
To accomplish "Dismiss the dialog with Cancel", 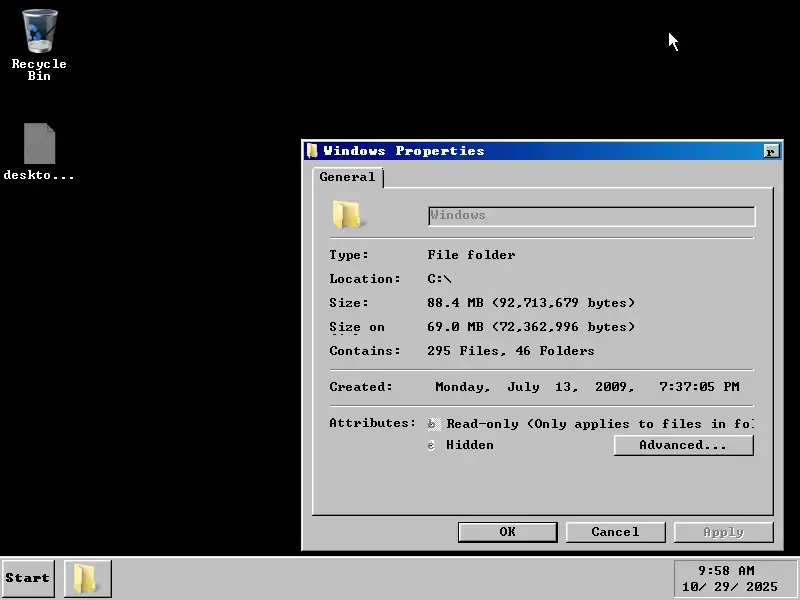I will point(615,531).
